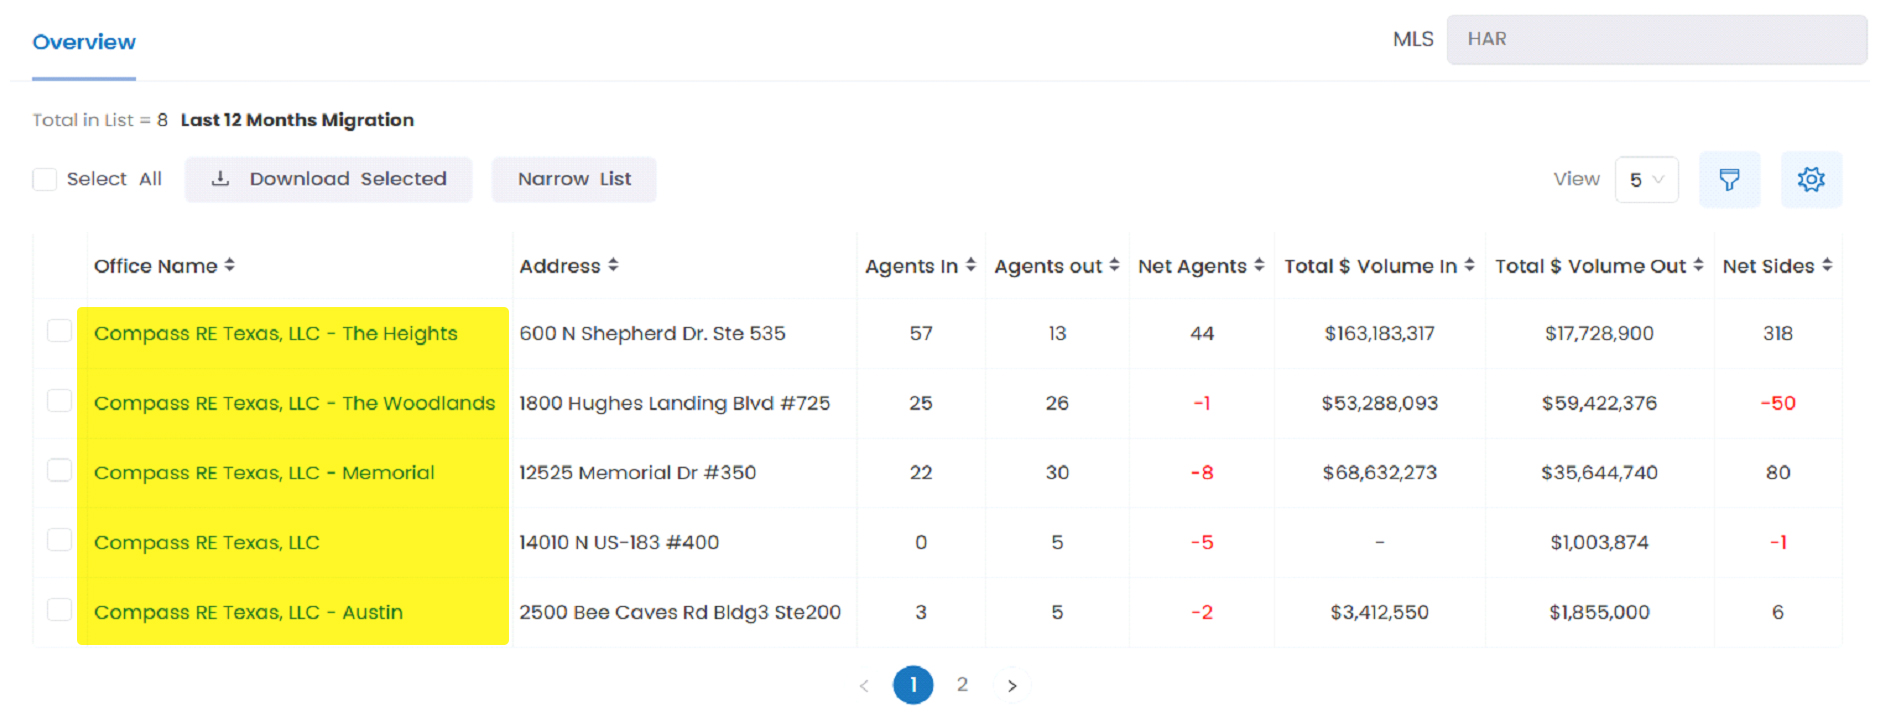Go to next page arrow
1877x720 pixels.
pos(1012,685)
